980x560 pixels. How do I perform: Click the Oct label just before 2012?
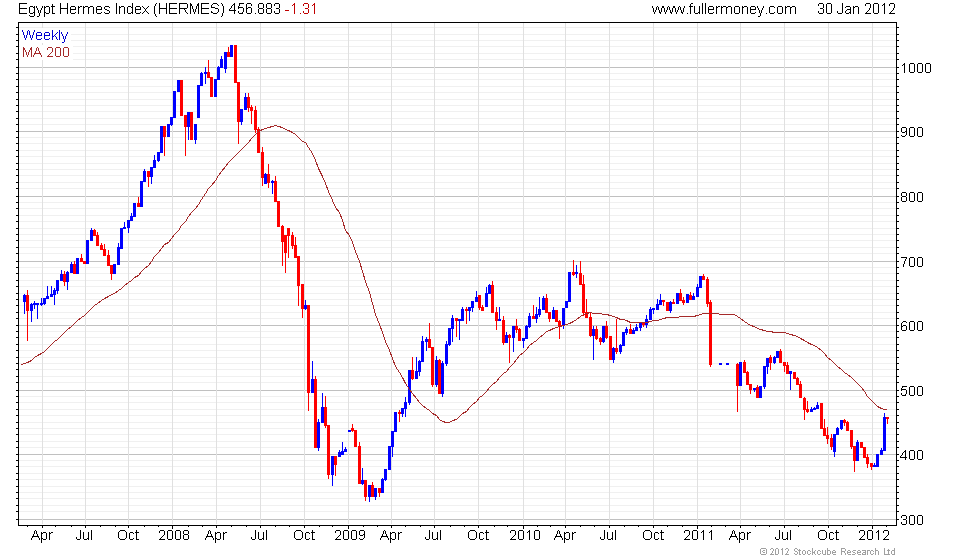tap(828, 536)
